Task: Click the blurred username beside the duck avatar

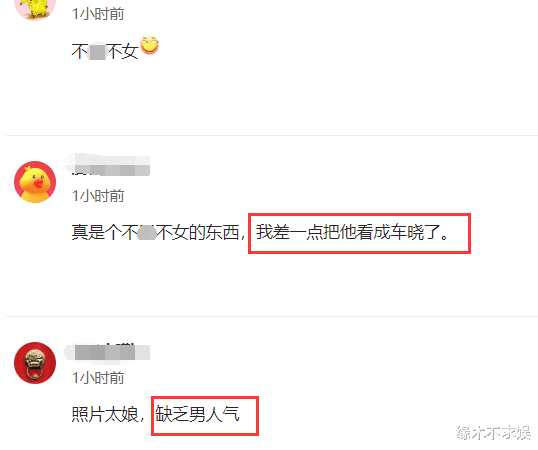Action: point(107,165)
